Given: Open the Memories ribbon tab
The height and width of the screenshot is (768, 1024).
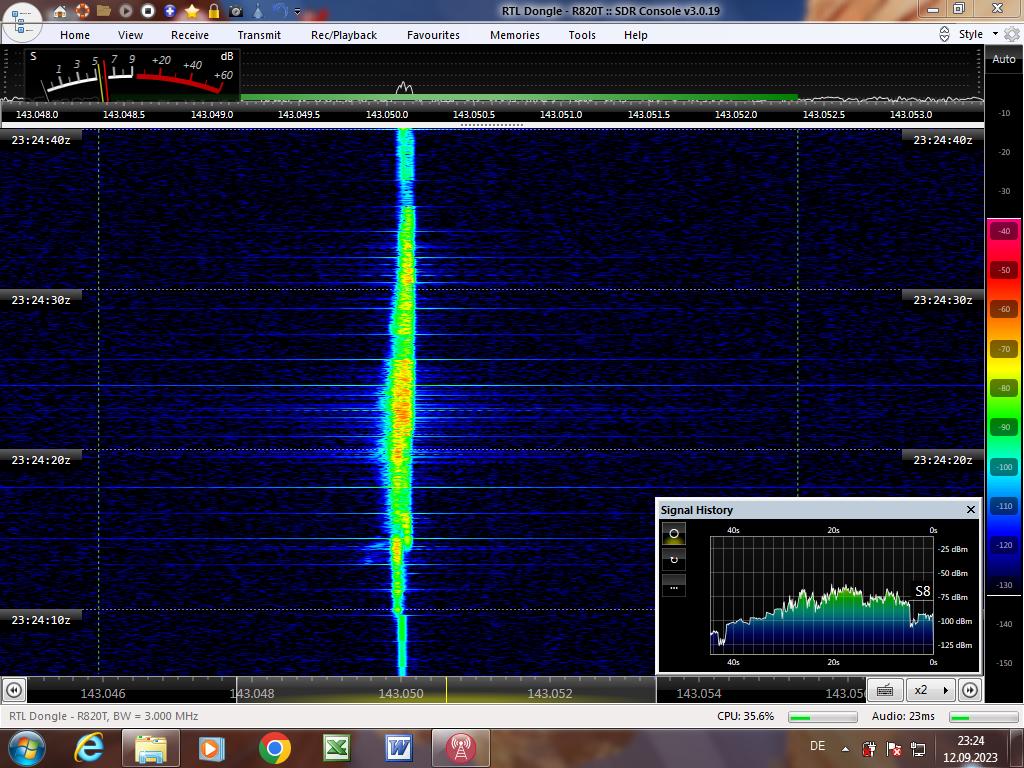Looking at the screenshot, I should [x=515, y=35].
